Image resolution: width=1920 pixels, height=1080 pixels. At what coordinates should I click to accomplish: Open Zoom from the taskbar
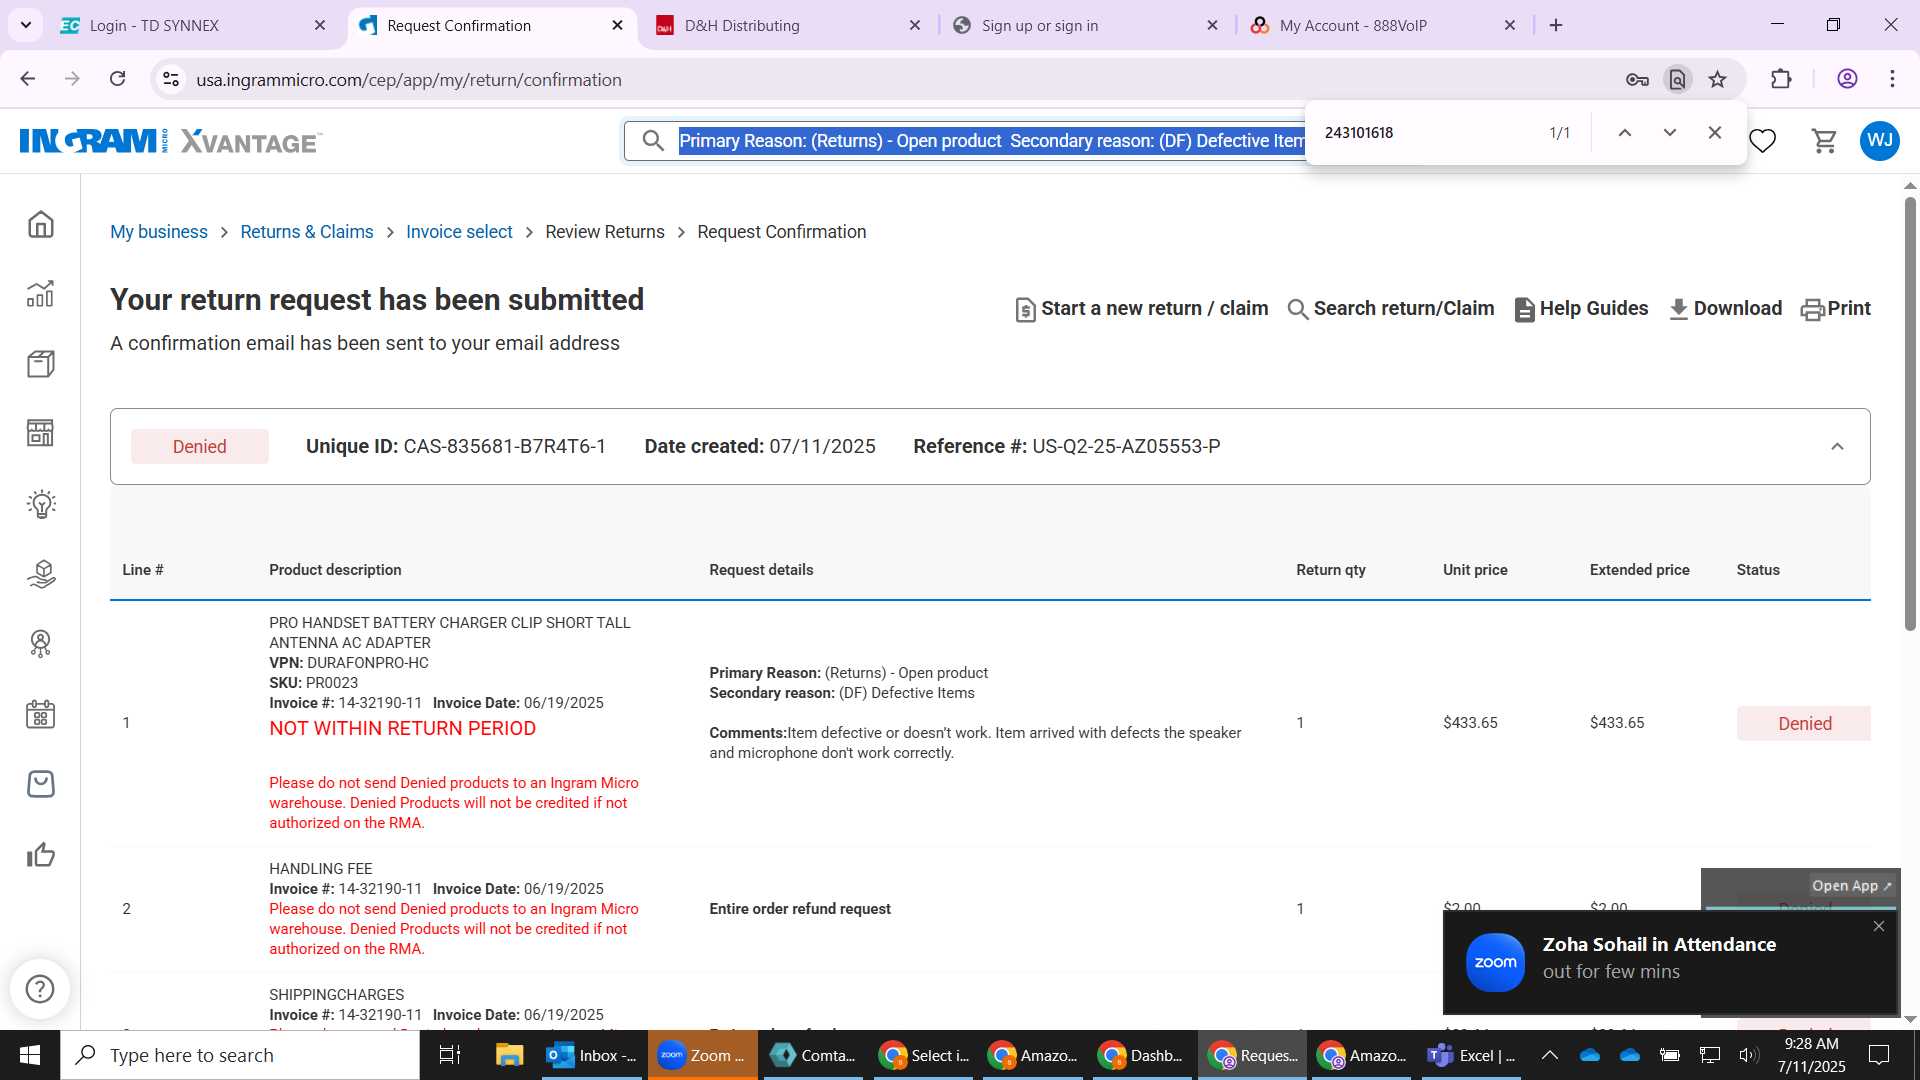[702, 1055]
